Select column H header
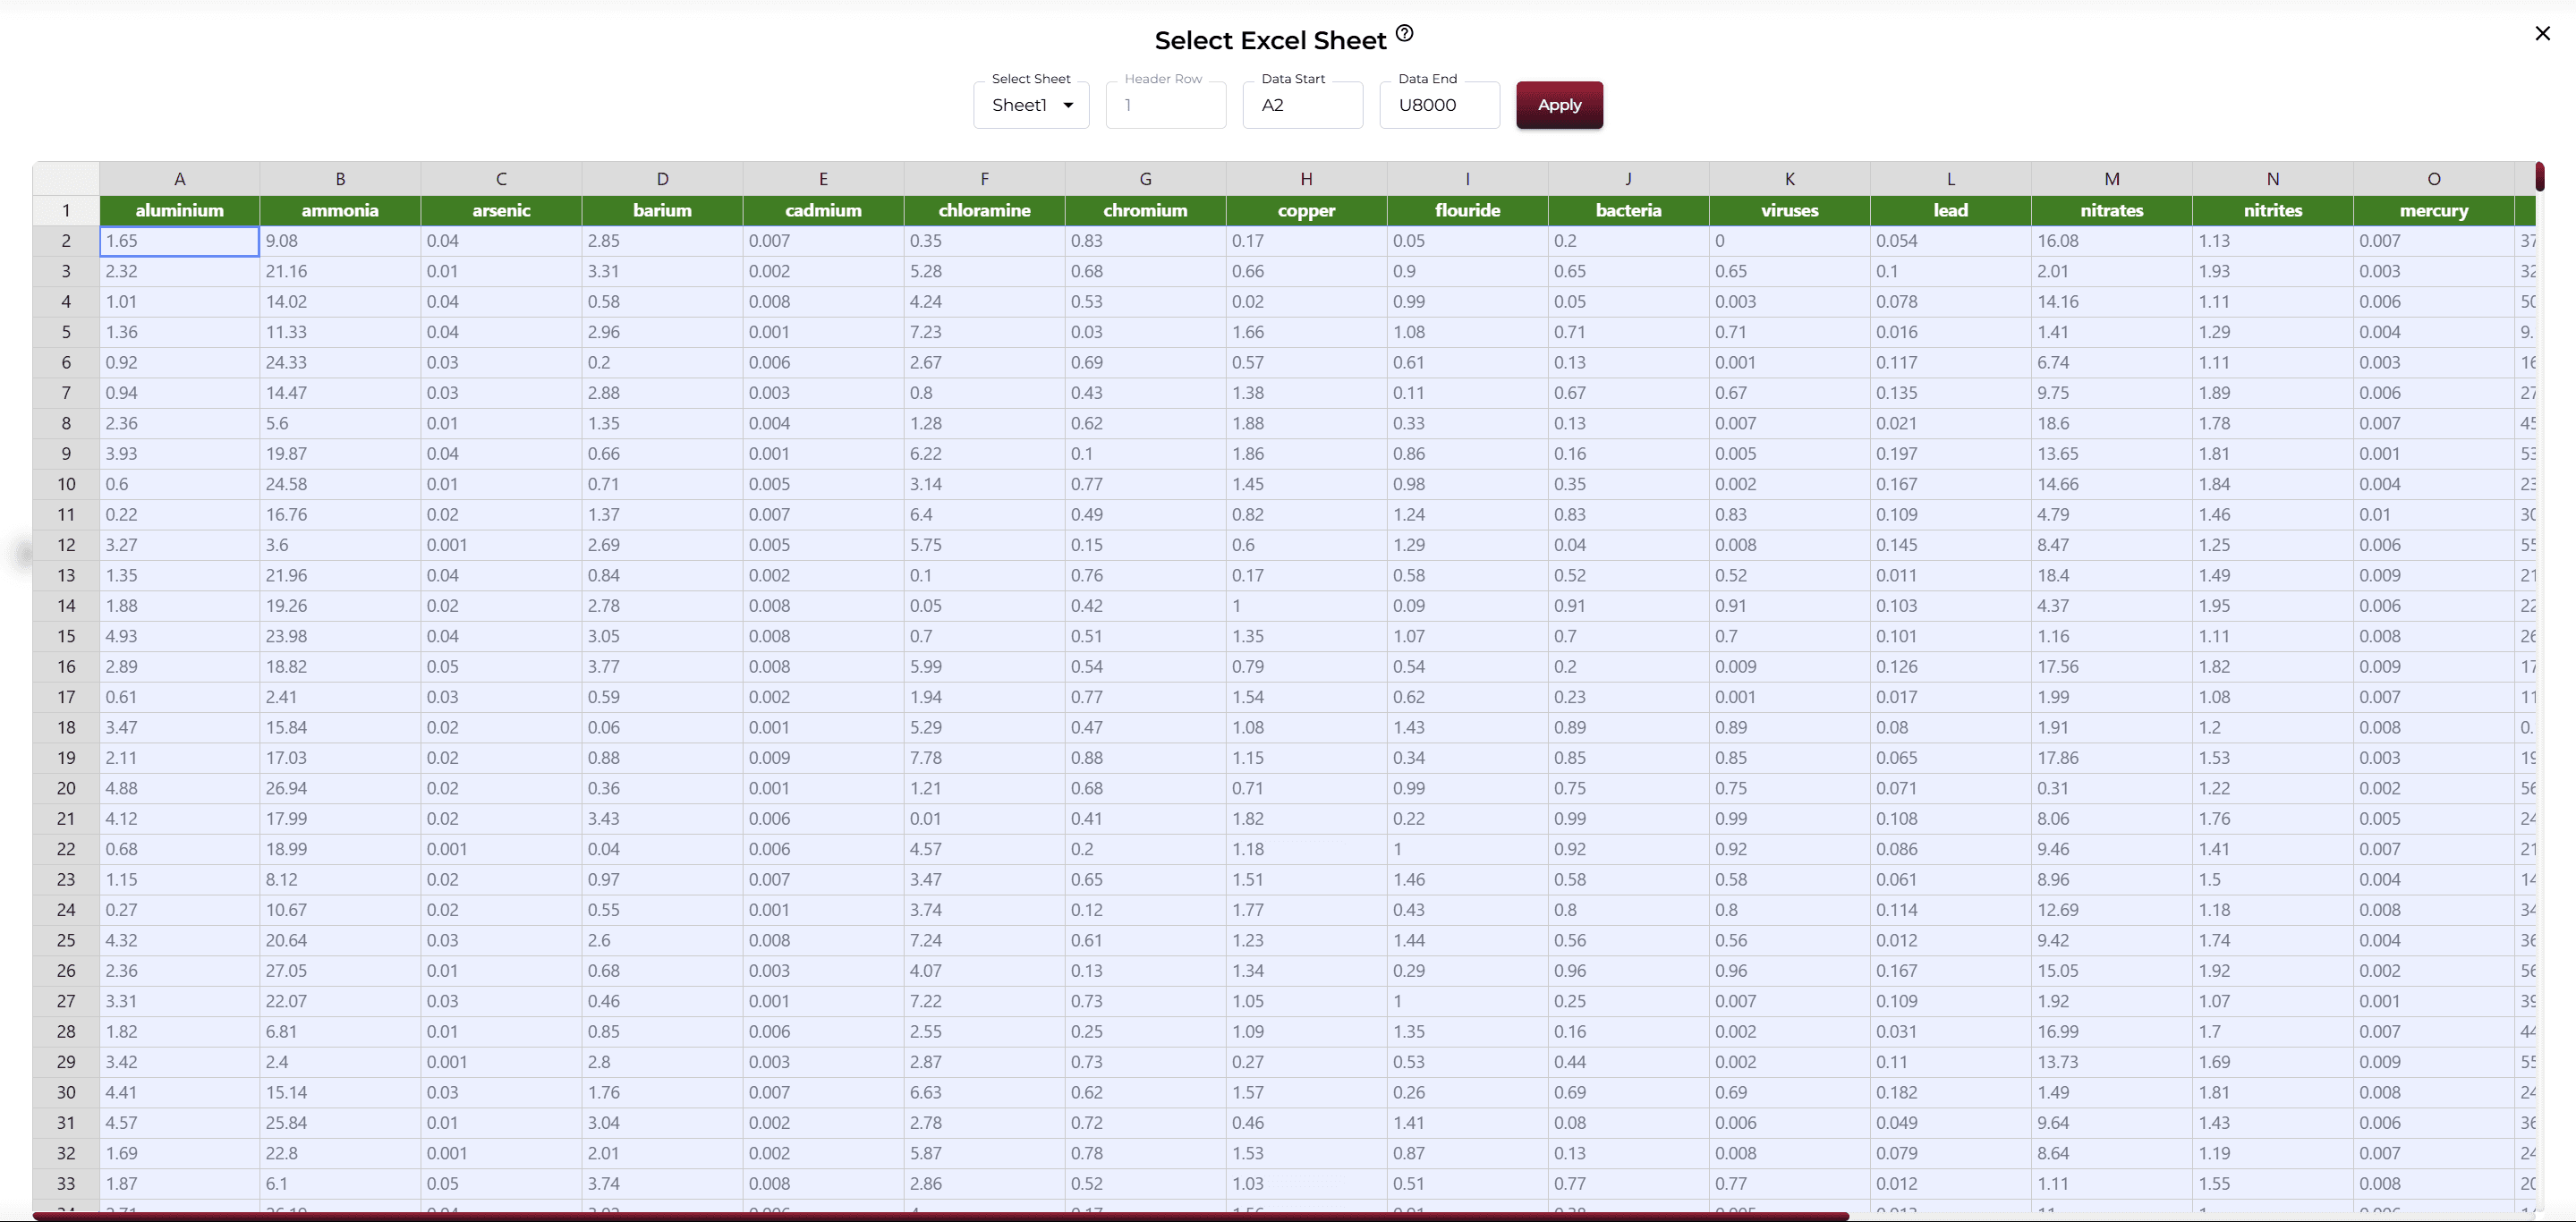 1307,179
